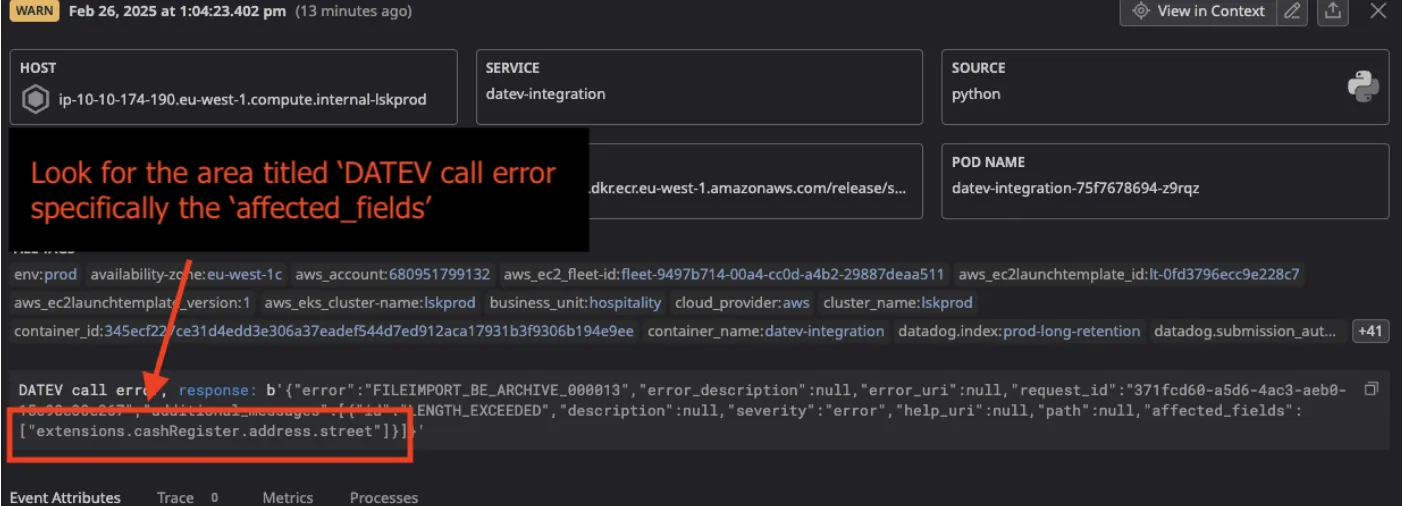Click the WARN status badge
The height and width of the screenshot is (506, 1402).
coord(34,11)
